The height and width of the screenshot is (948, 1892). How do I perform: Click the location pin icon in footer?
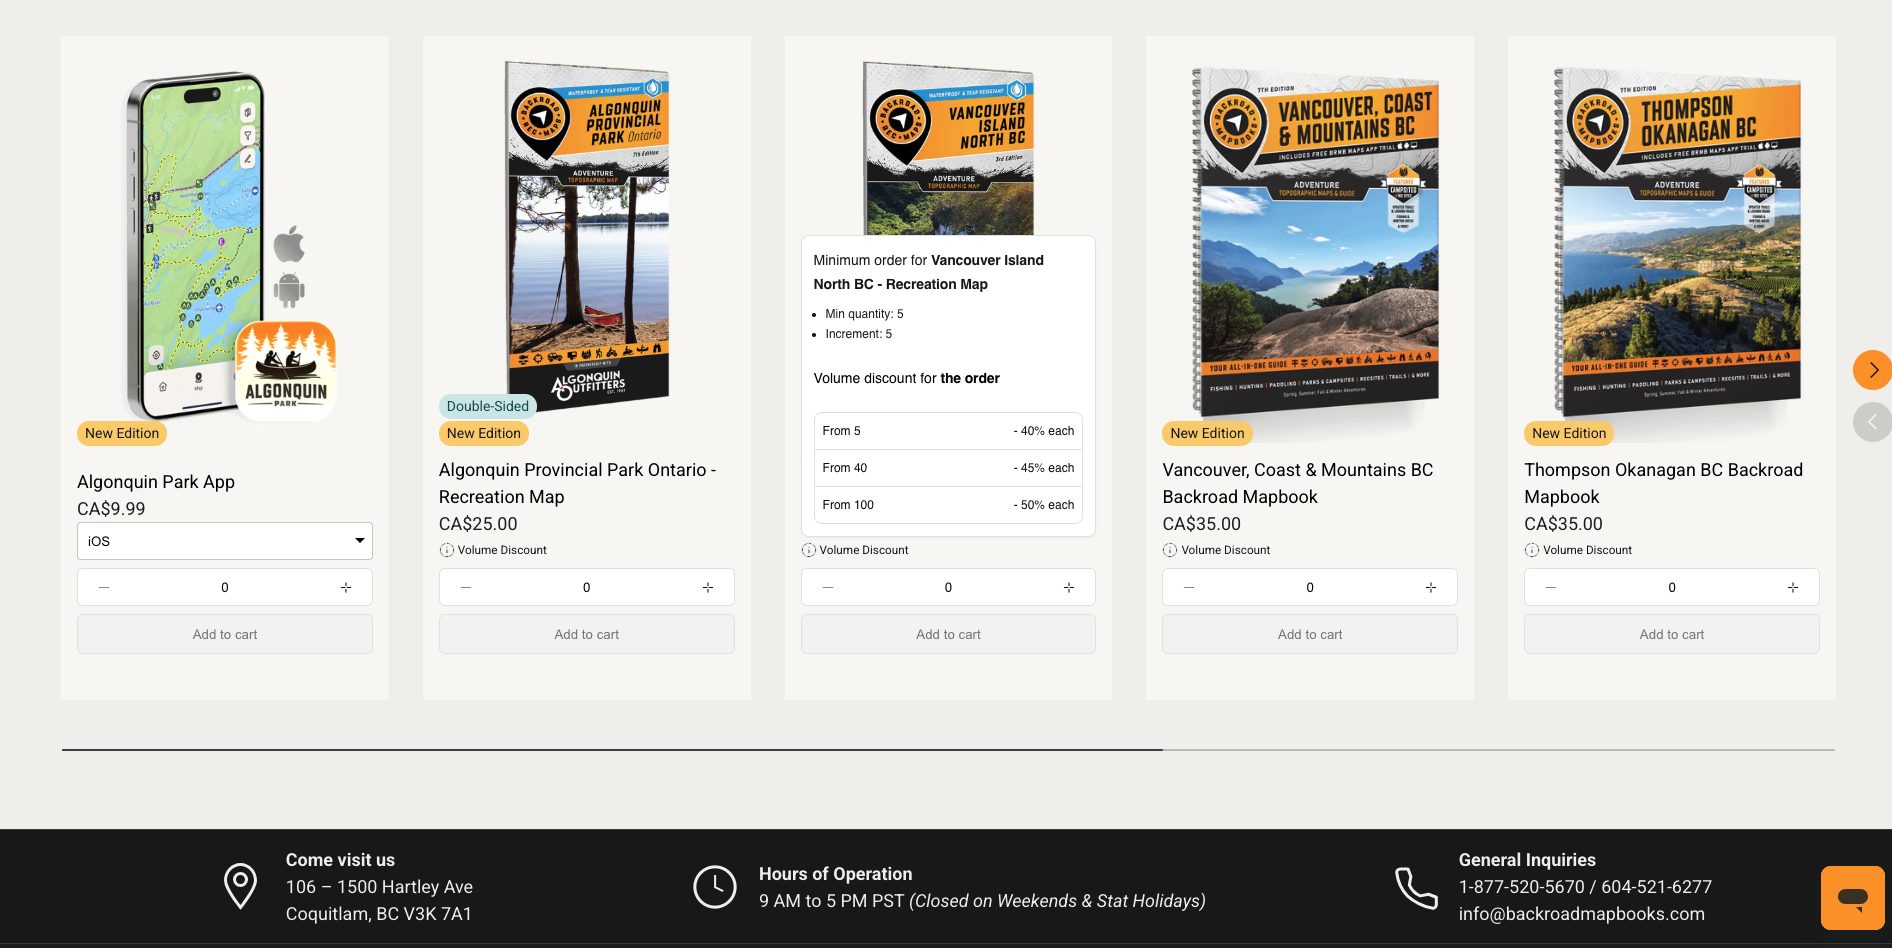pyautogui.click(x=240, y=886)
